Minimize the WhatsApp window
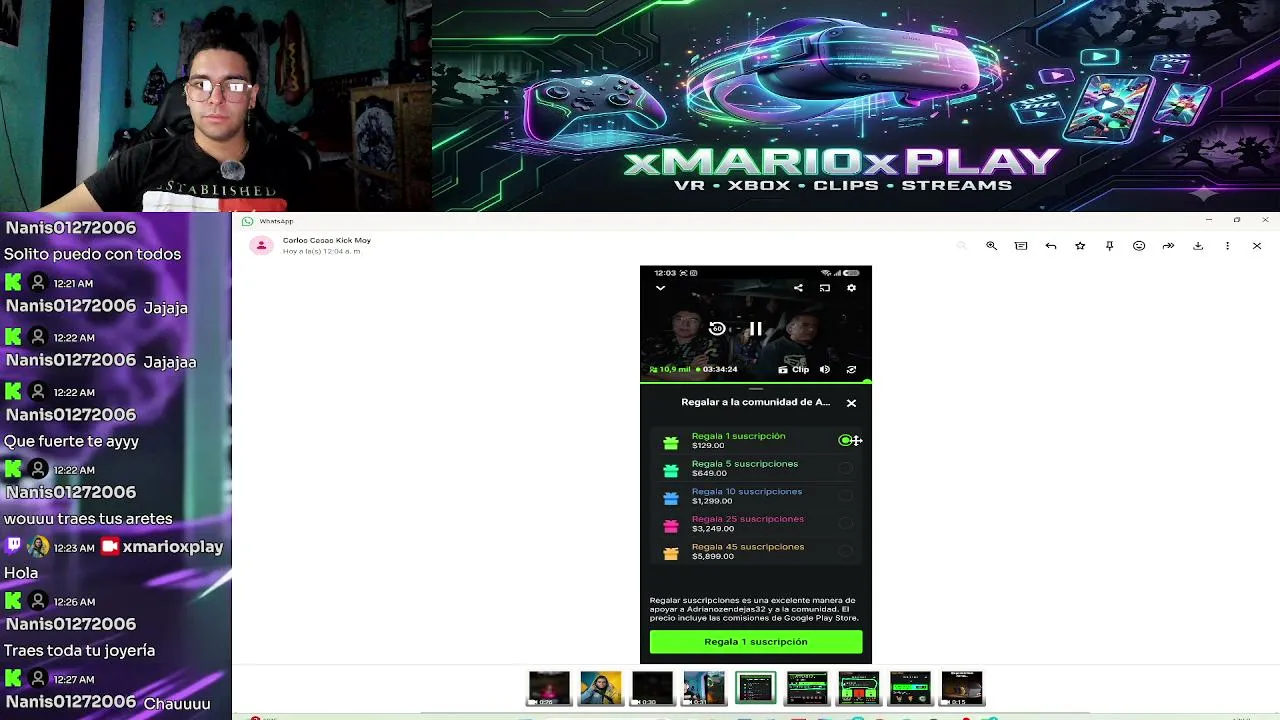 [1208, 220]
